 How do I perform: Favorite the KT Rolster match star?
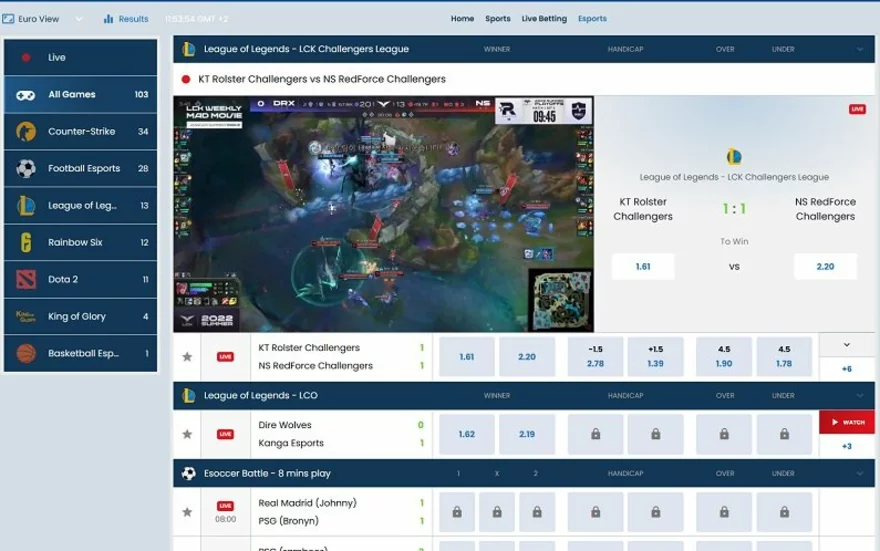pos(187,357)
